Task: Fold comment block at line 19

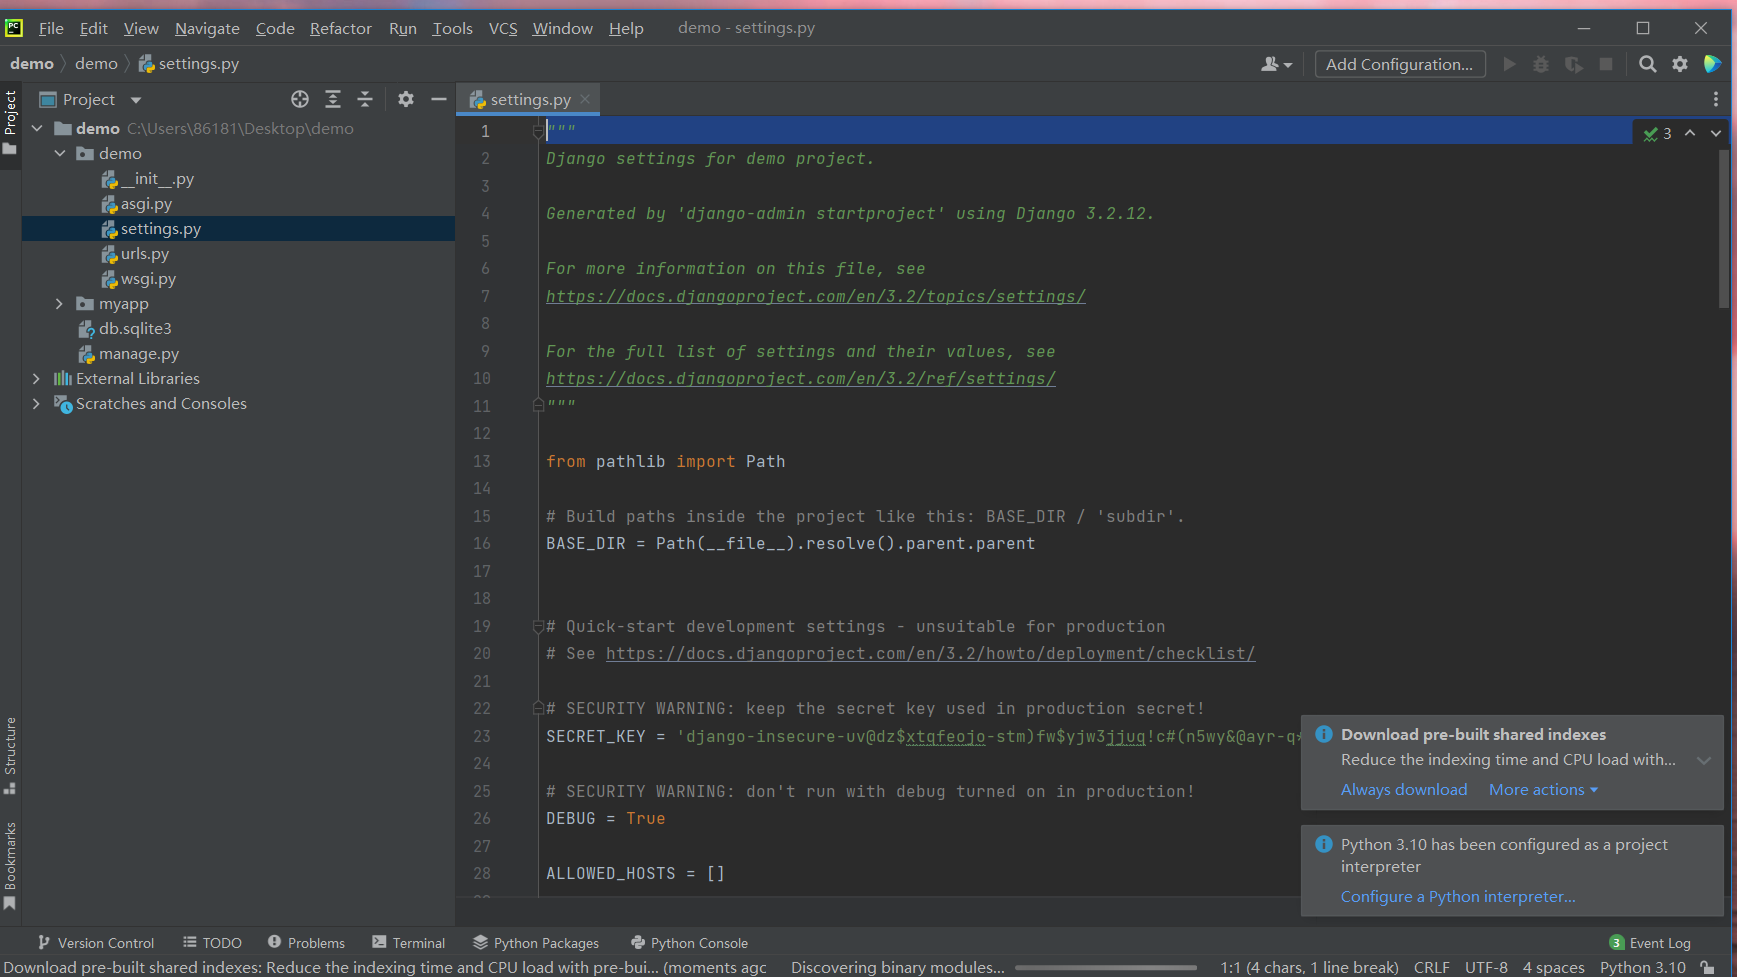Action: [538, 626]
